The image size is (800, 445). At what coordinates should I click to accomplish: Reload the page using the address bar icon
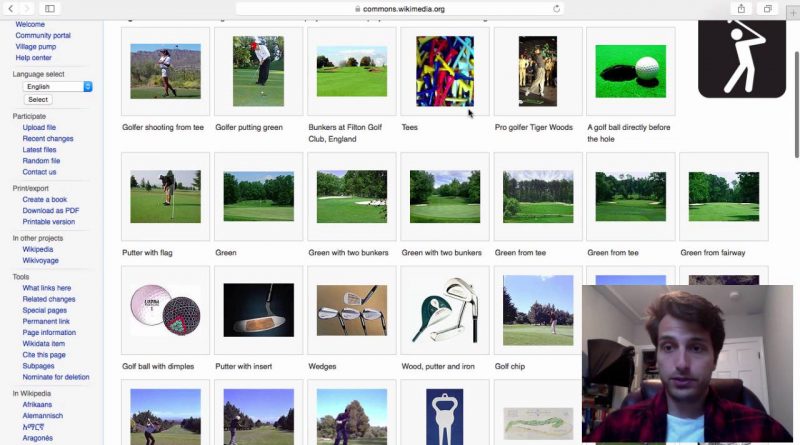coord(556,8)
